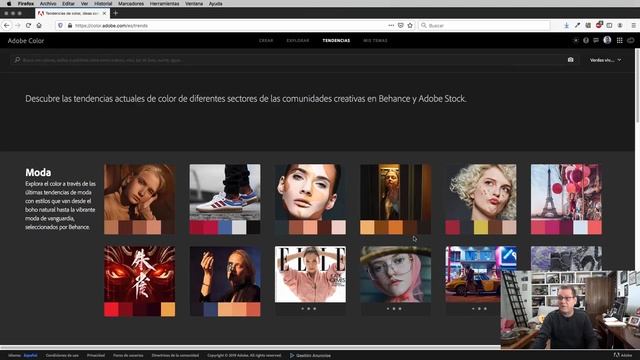Open the Firefox hamburger menu

[633, 25]
